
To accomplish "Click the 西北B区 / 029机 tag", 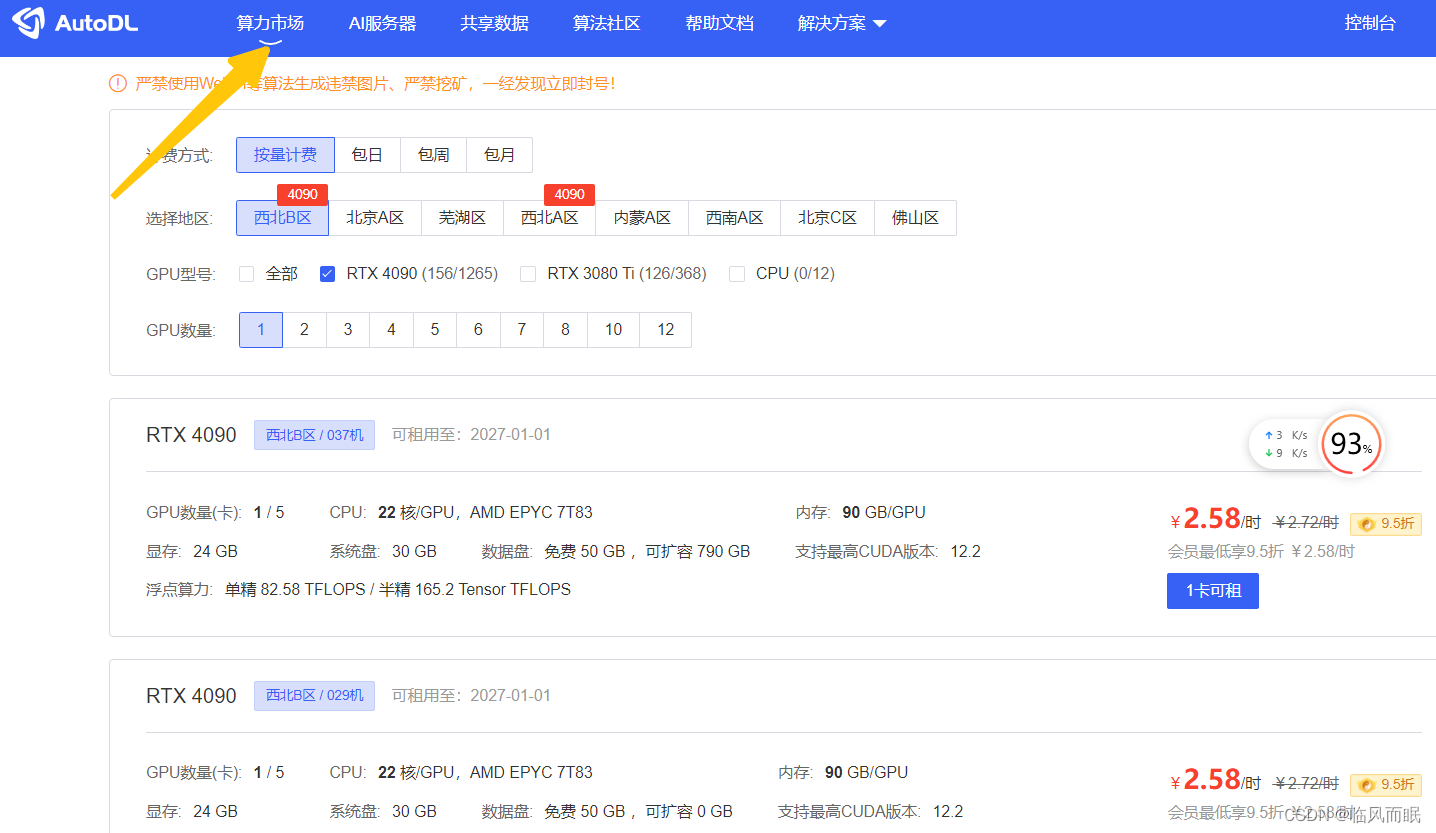I will tap(314, 696).
